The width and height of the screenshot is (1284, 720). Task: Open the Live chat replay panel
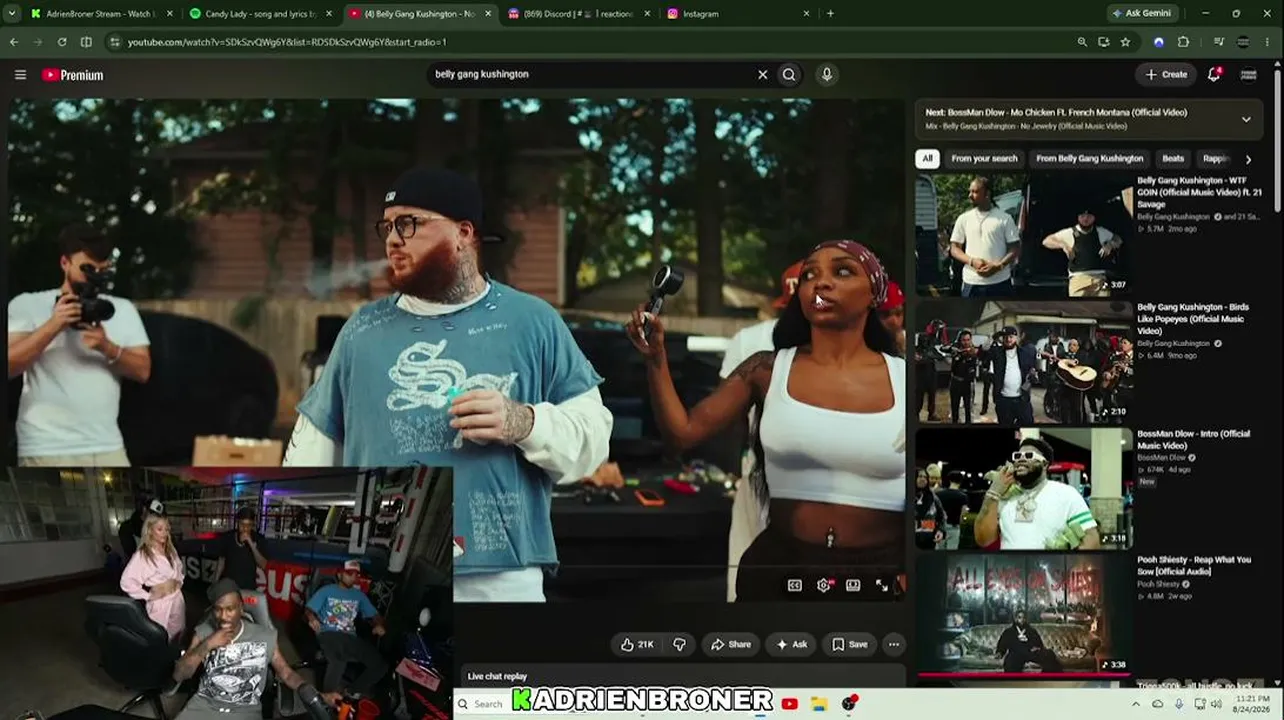pos(681,676)
